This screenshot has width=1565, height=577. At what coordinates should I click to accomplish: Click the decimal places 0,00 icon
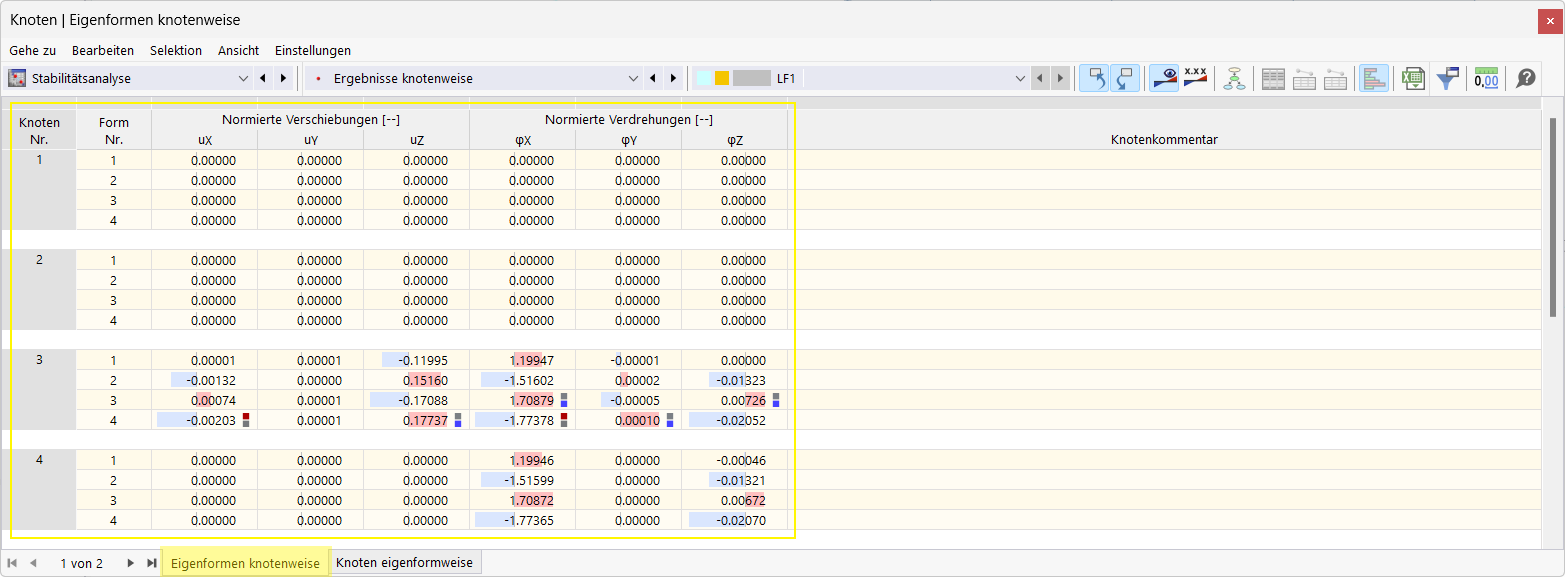(x=1487, y=78)
